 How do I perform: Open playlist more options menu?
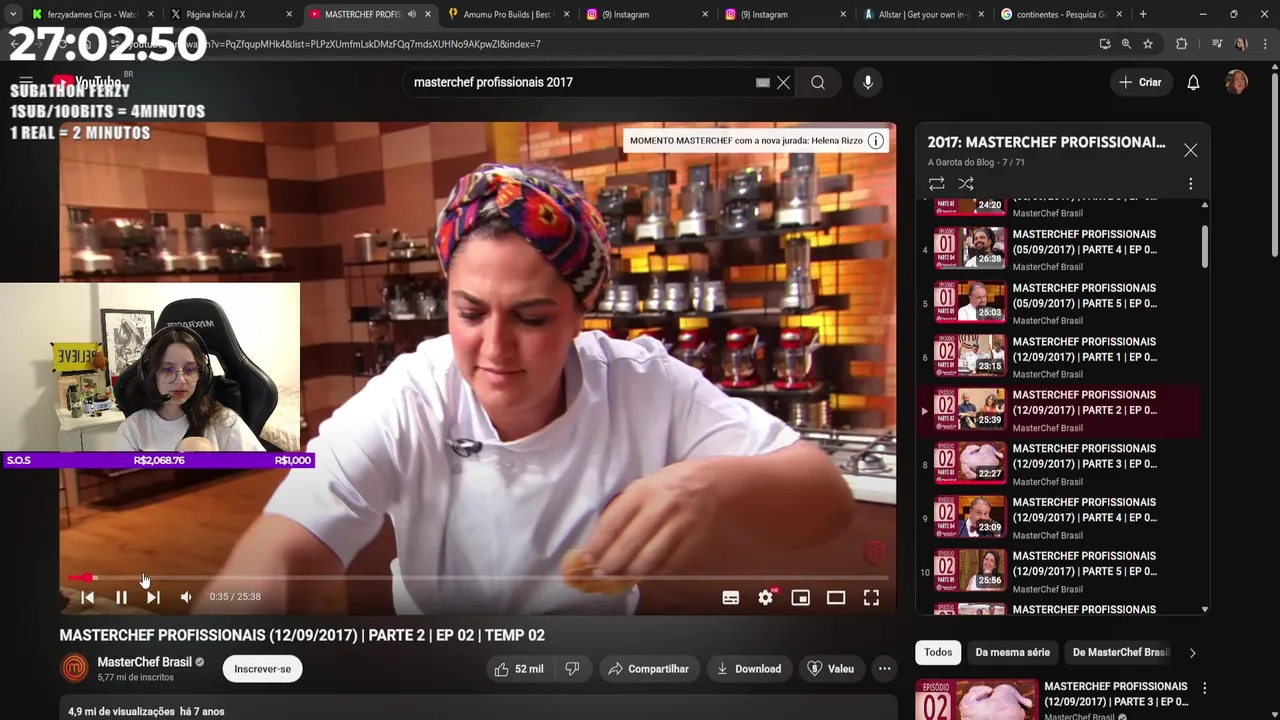1190,184
